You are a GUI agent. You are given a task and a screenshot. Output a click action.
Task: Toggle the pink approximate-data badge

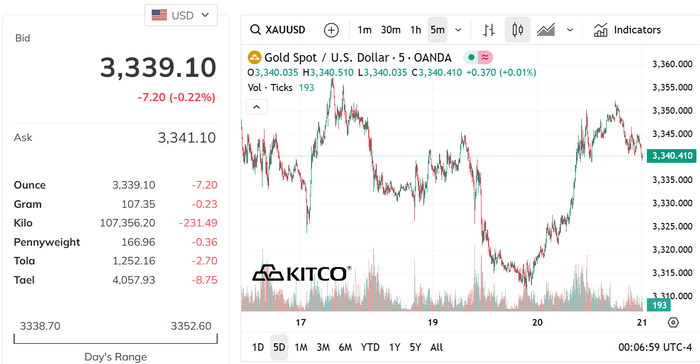point(485,57)
